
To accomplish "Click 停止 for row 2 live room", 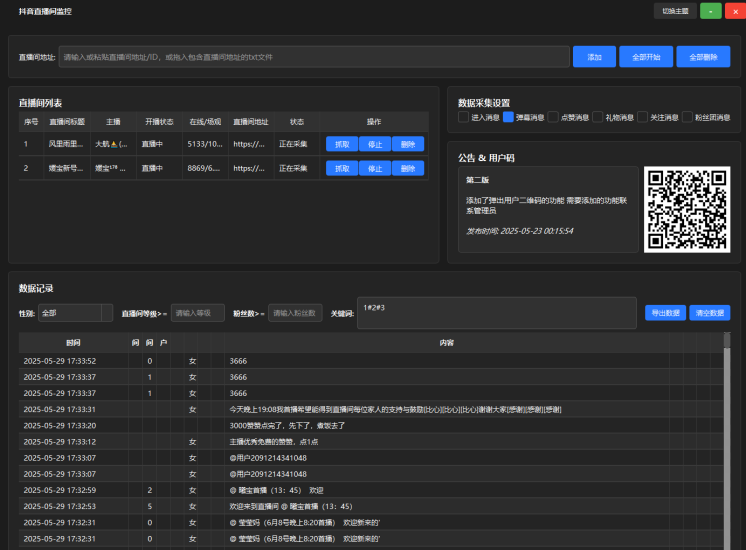I will pos(375,168).
